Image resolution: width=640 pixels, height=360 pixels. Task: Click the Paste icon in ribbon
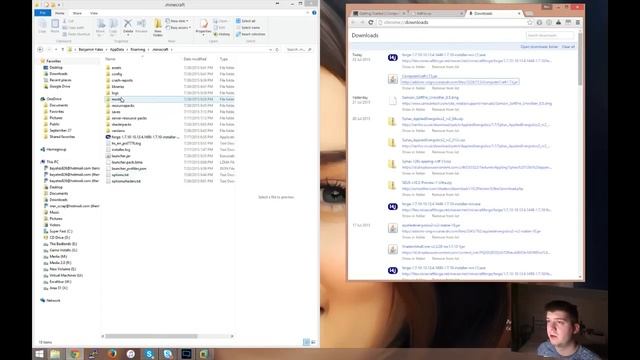tap(54, 26)
